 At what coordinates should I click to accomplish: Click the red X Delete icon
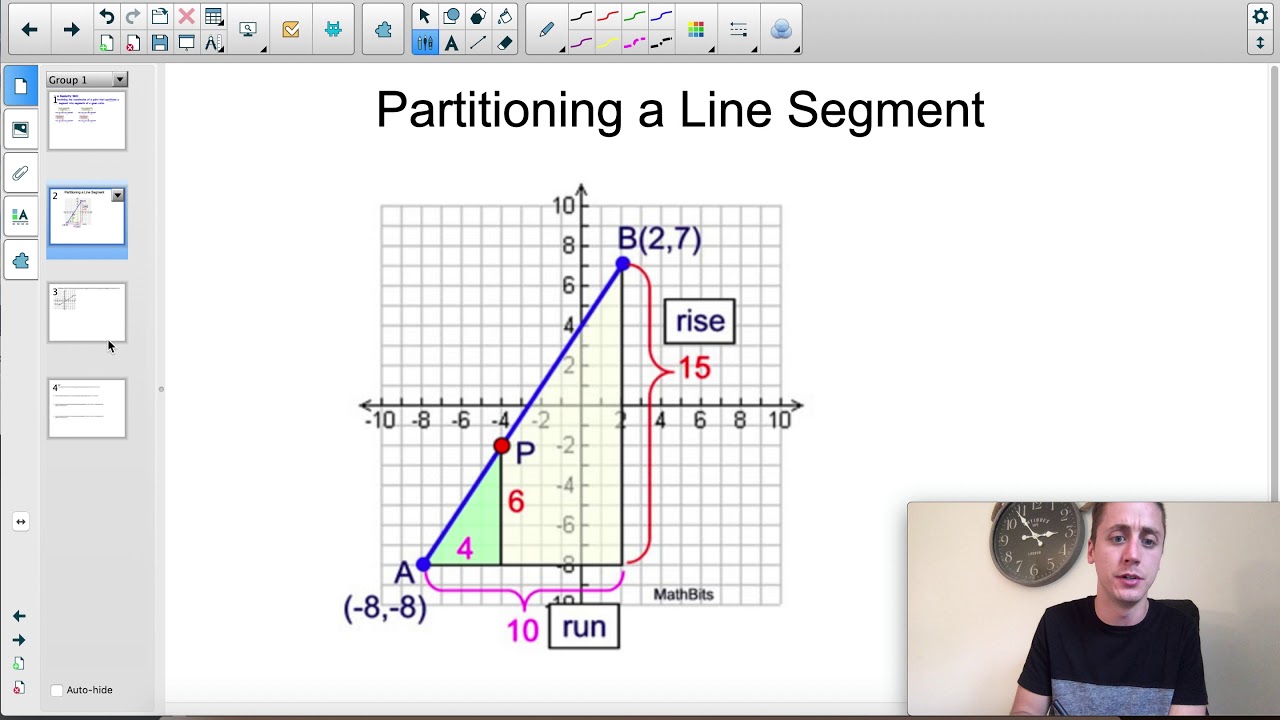186,16
